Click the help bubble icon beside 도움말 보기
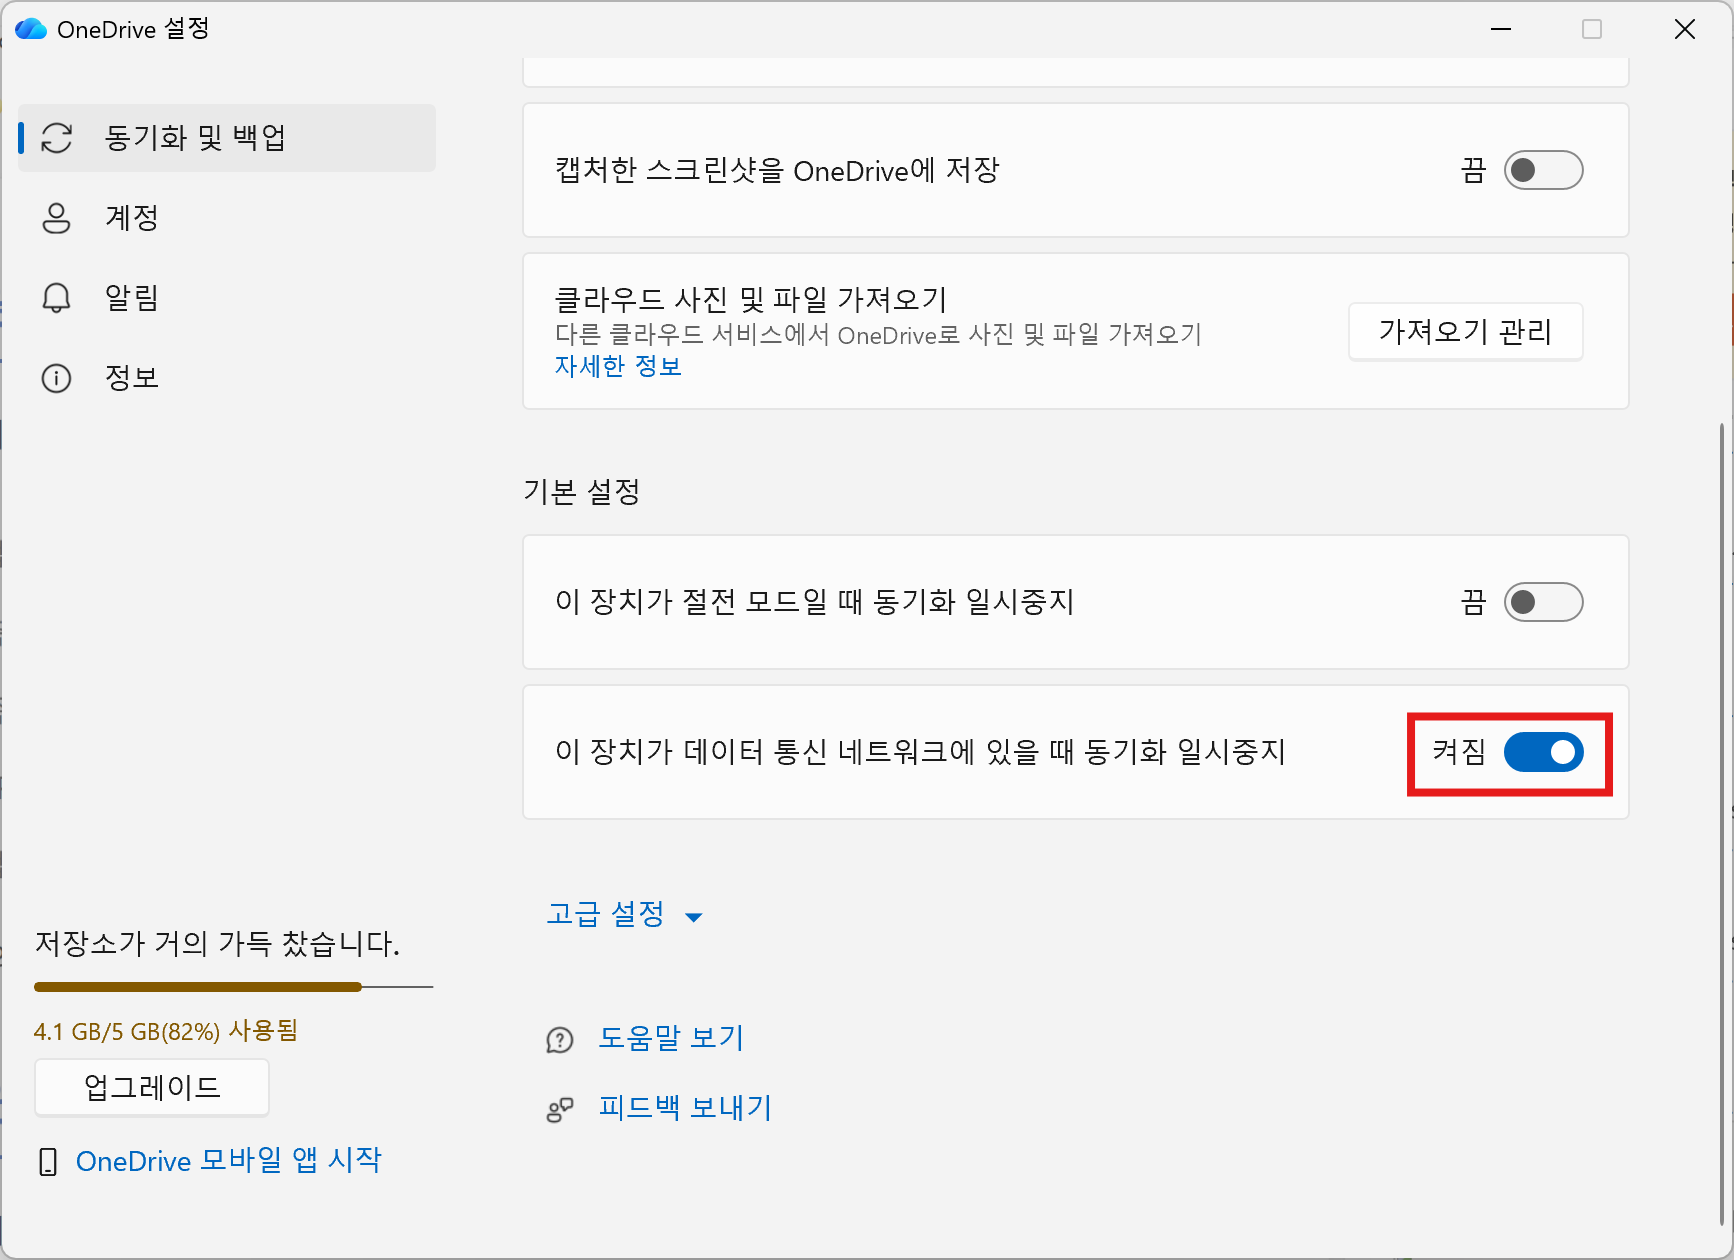 560,1040
